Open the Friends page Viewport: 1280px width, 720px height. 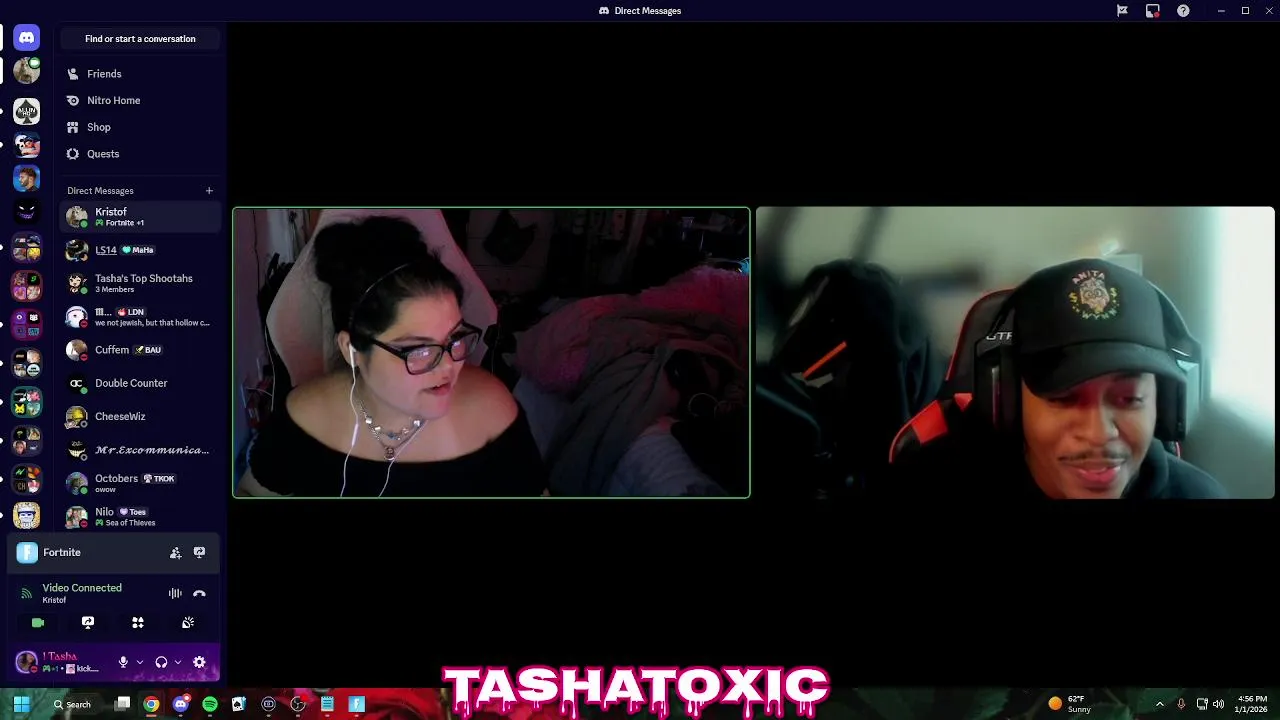click(x=140, y=74)
